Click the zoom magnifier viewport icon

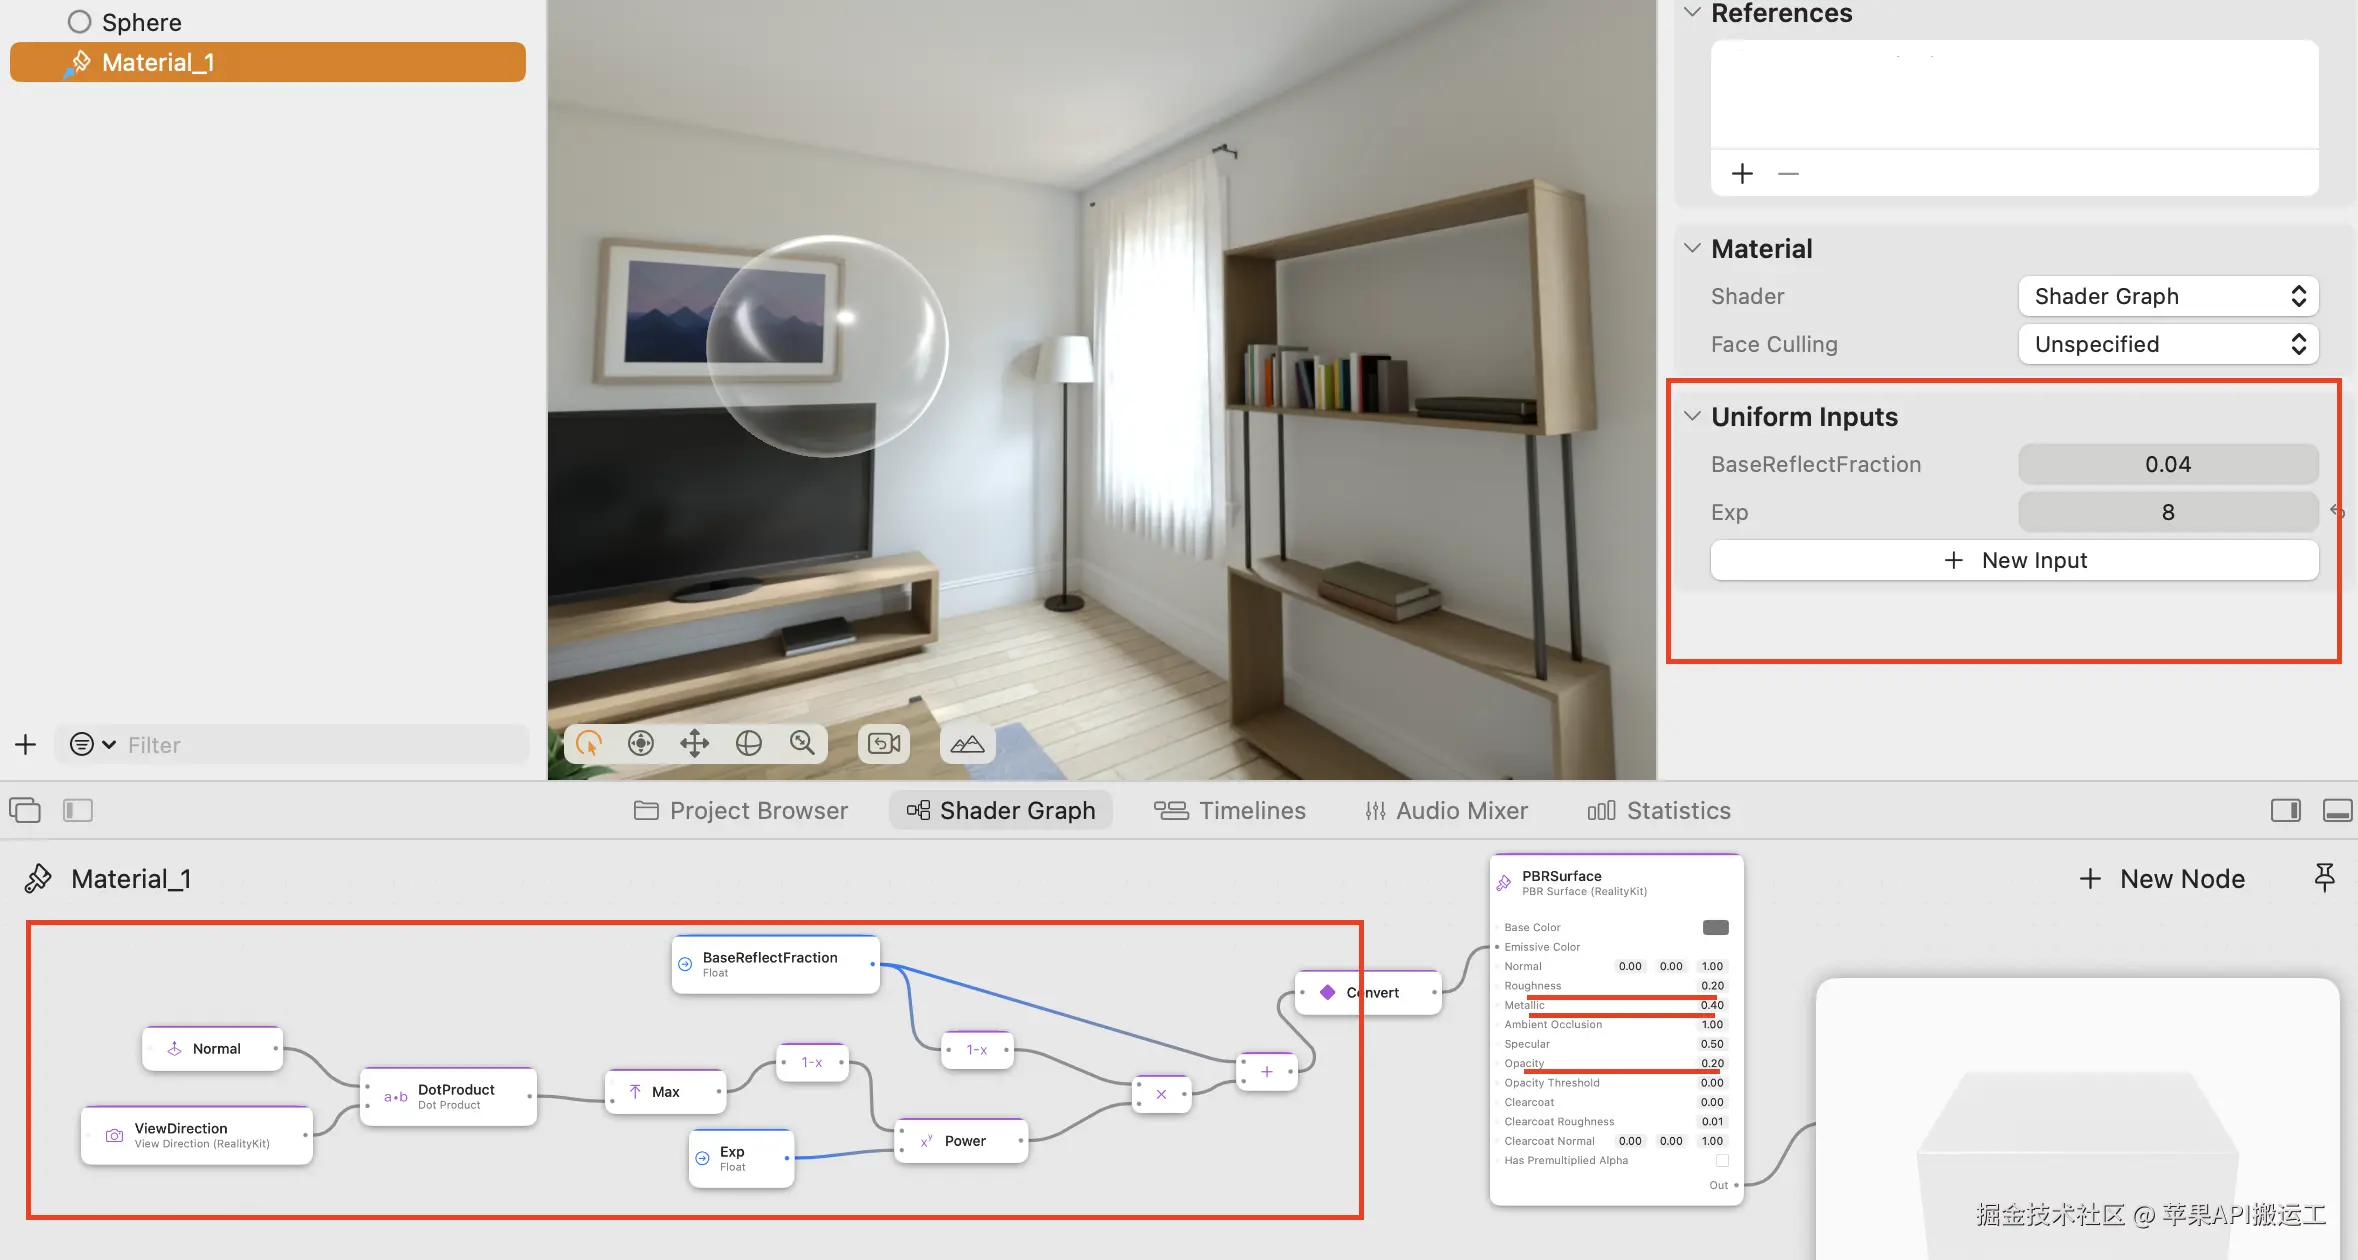(x=802, y=743)
